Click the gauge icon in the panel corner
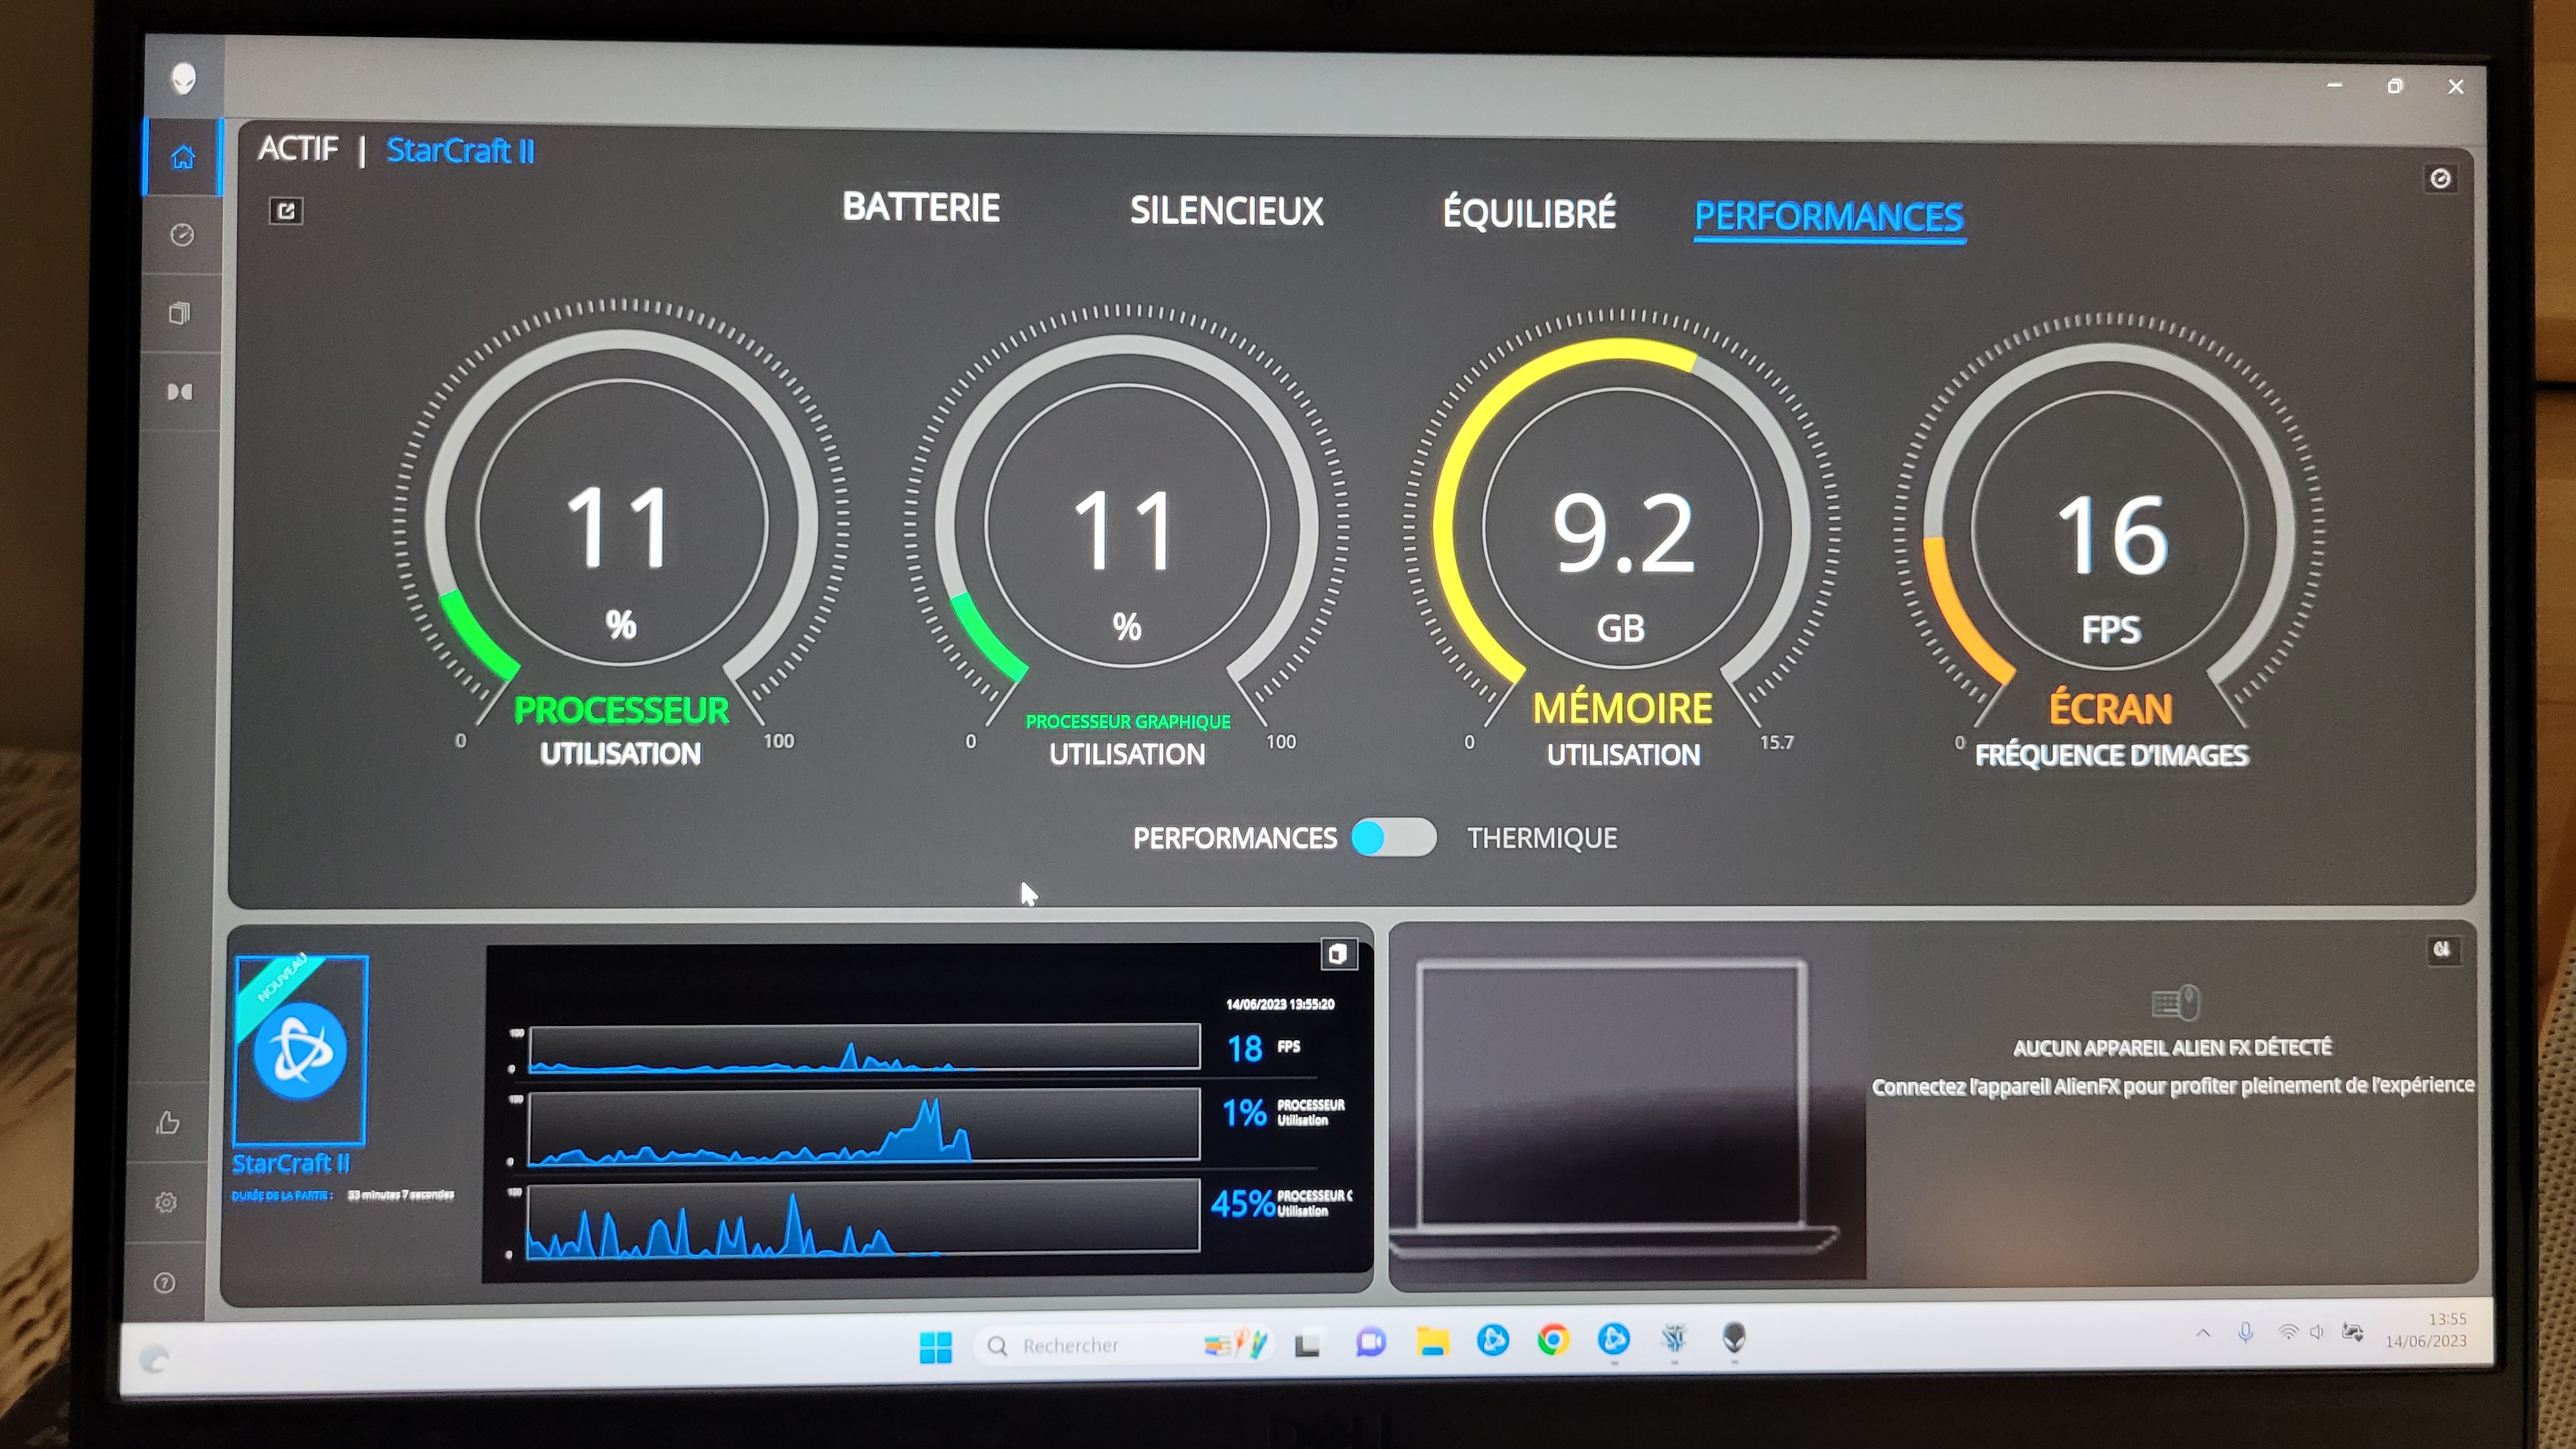 tap(2440, 178)
